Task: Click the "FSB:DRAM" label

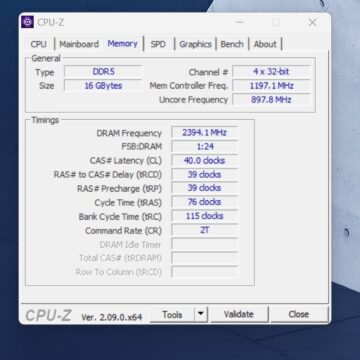Action: 142,147
